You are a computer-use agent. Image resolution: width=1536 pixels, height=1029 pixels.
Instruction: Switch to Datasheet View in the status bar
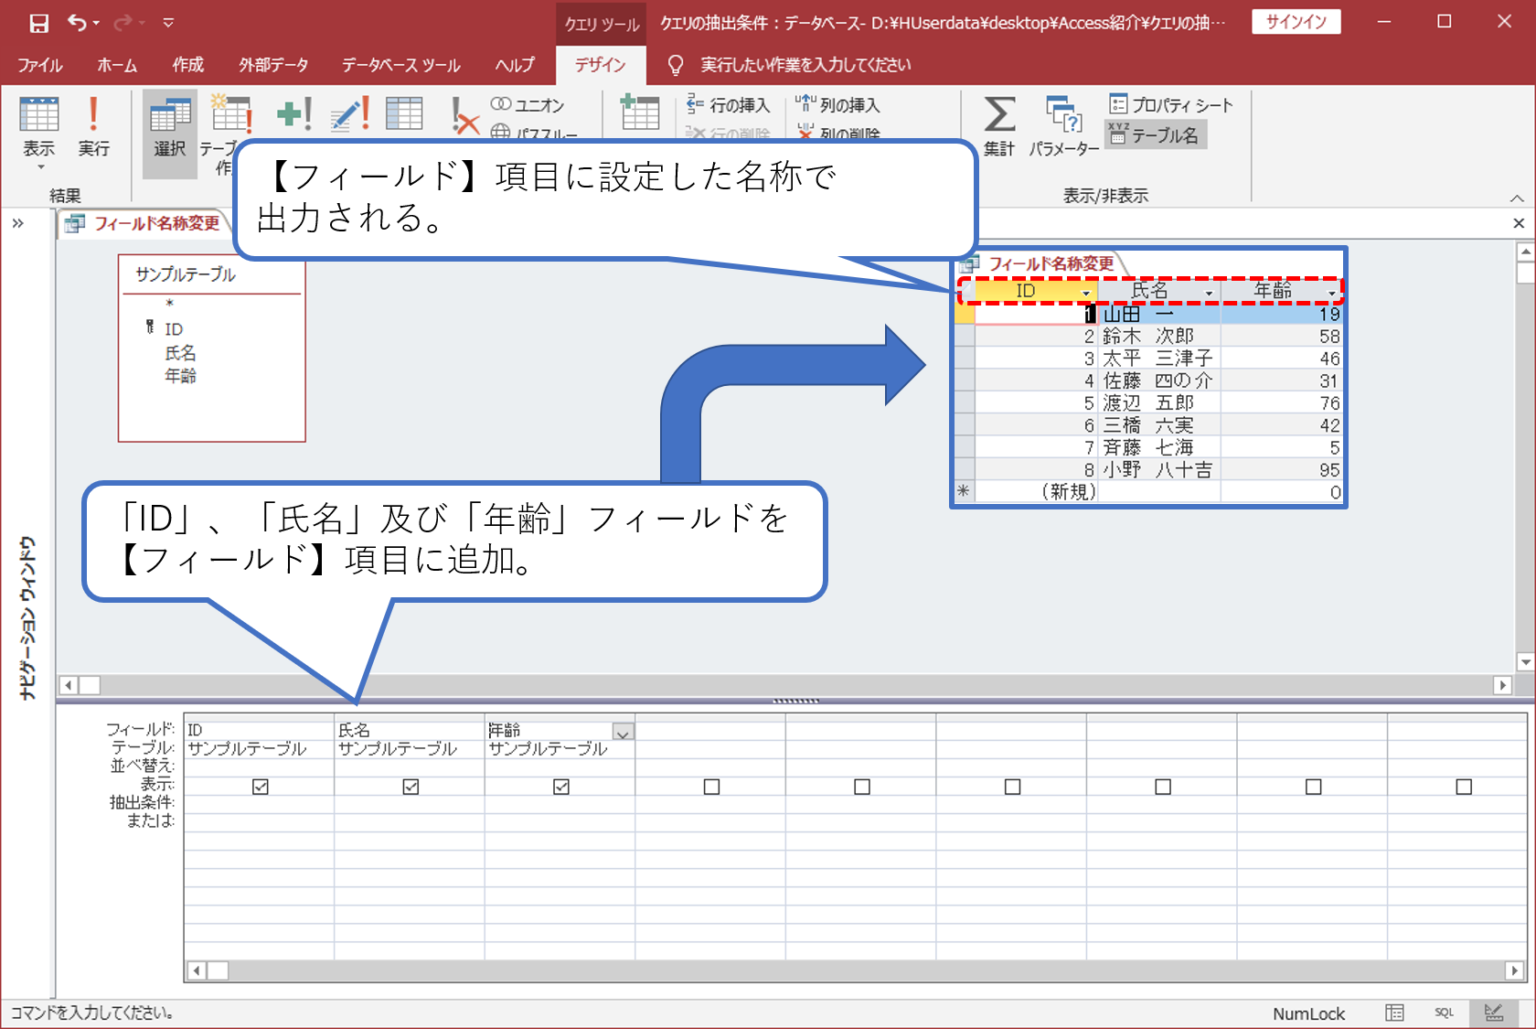(x=1394, y=1013)
